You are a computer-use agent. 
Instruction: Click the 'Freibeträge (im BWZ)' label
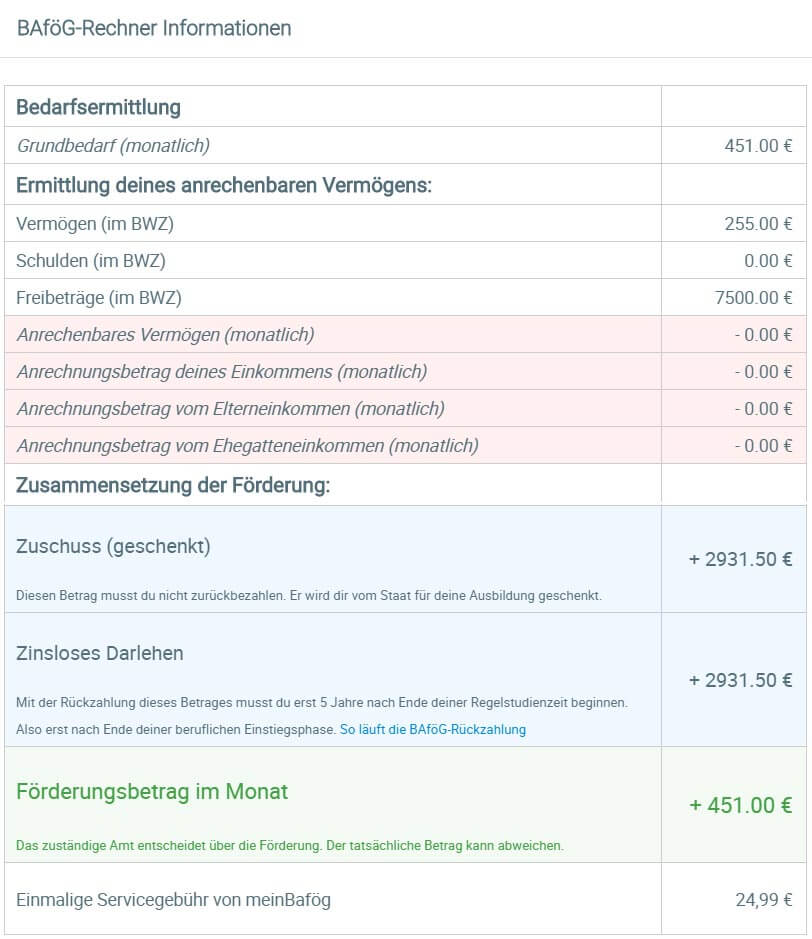pyautogui.click(x=99, y=298)
